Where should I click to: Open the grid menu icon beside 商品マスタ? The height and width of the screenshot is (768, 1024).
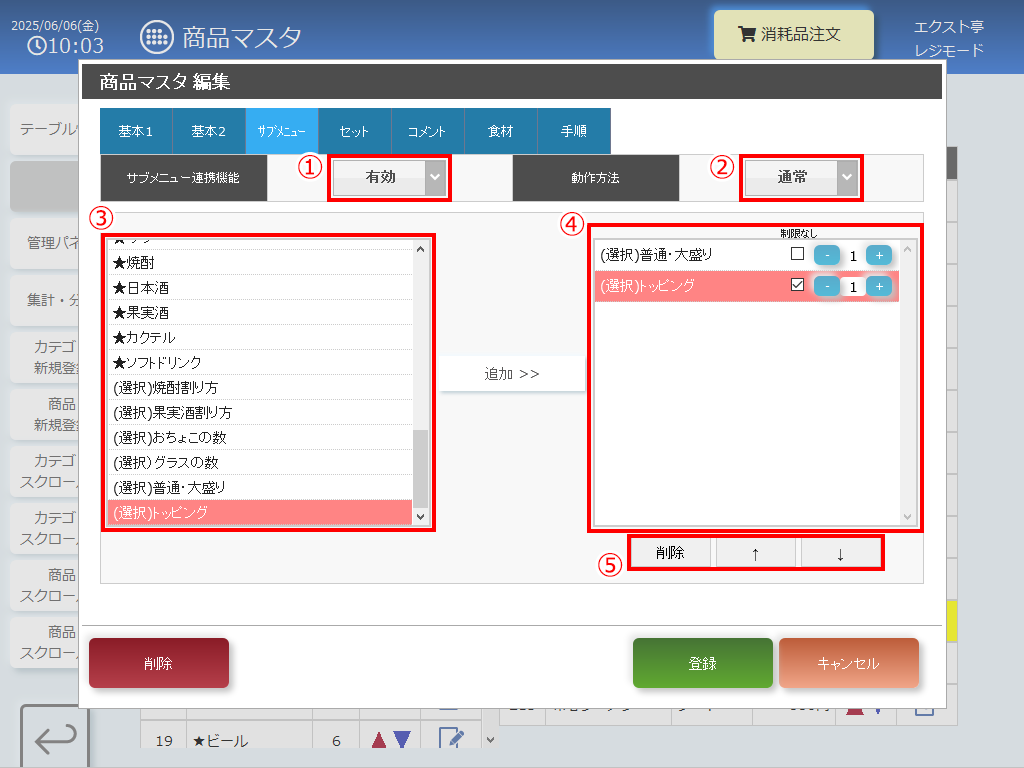pos(157,37)
